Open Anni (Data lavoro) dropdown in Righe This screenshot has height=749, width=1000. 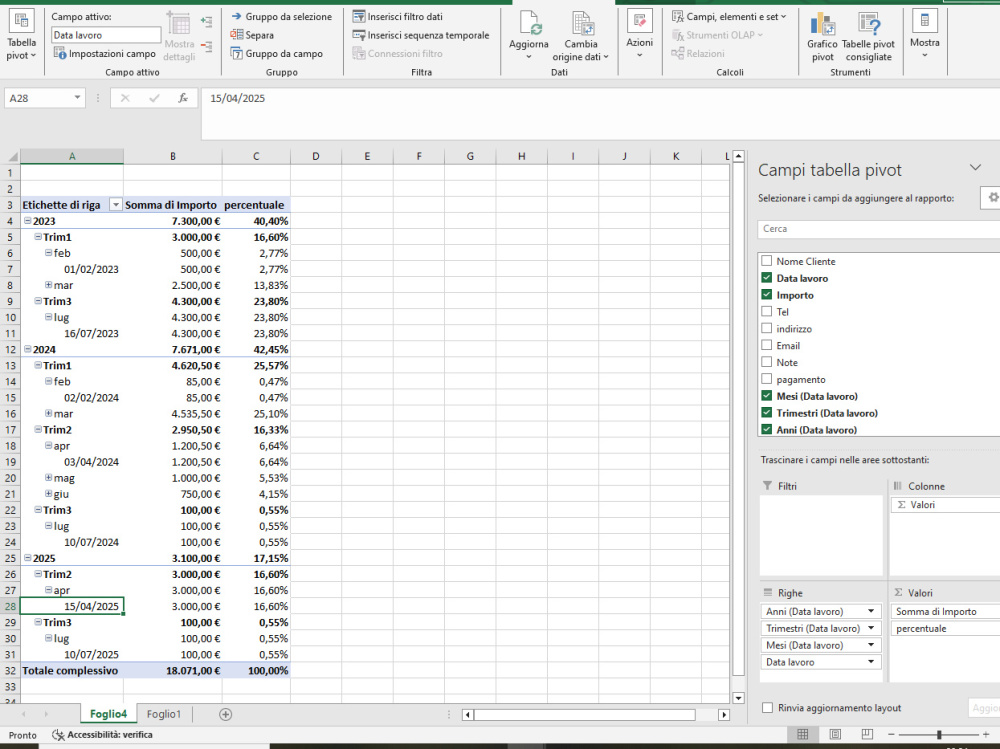point(871,611)
